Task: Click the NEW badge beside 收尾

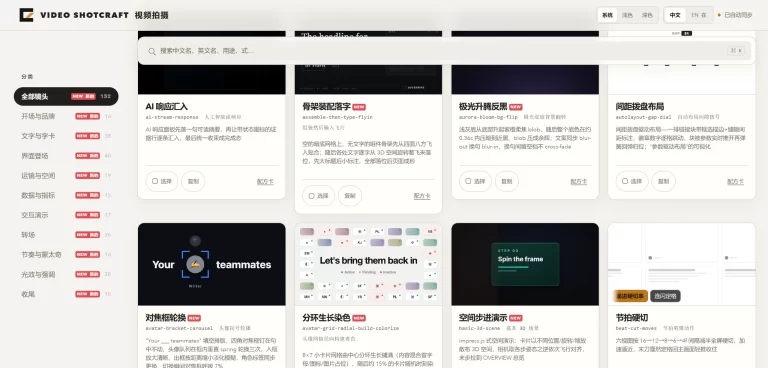Action: pos(88,294)
